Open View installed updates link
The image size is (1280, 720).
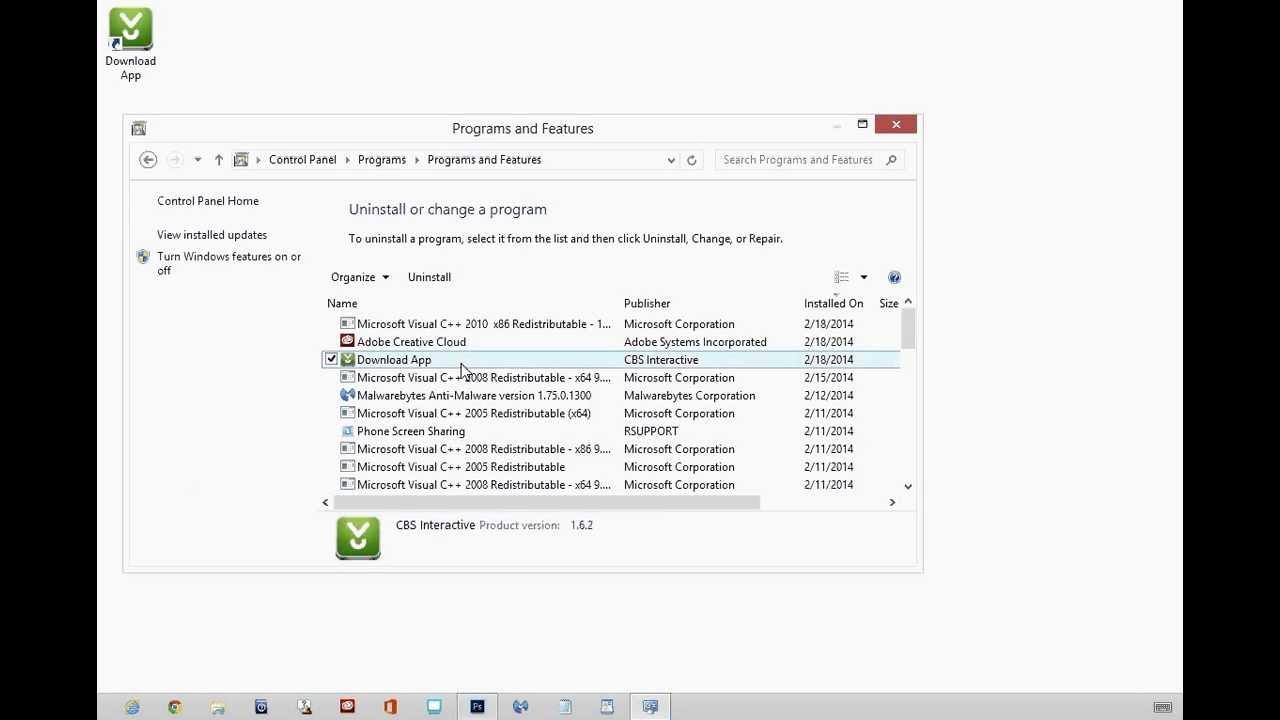pos(212,235)
